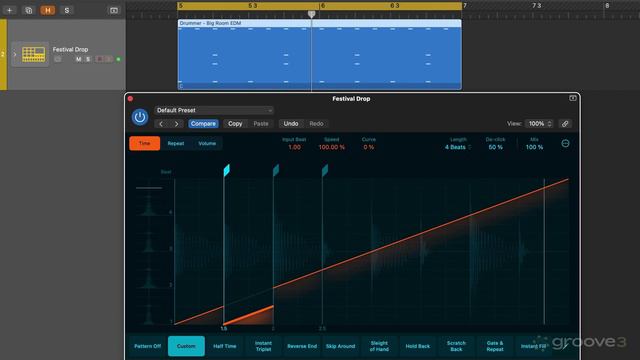Click the plugin window expand icon top right

(573, 98)
